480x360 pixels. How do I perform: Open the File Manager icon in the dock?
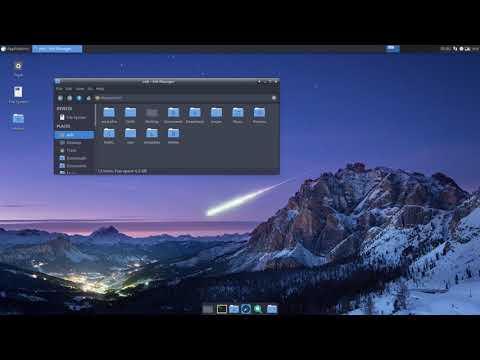pyautogui.click(x=234, y=309)
